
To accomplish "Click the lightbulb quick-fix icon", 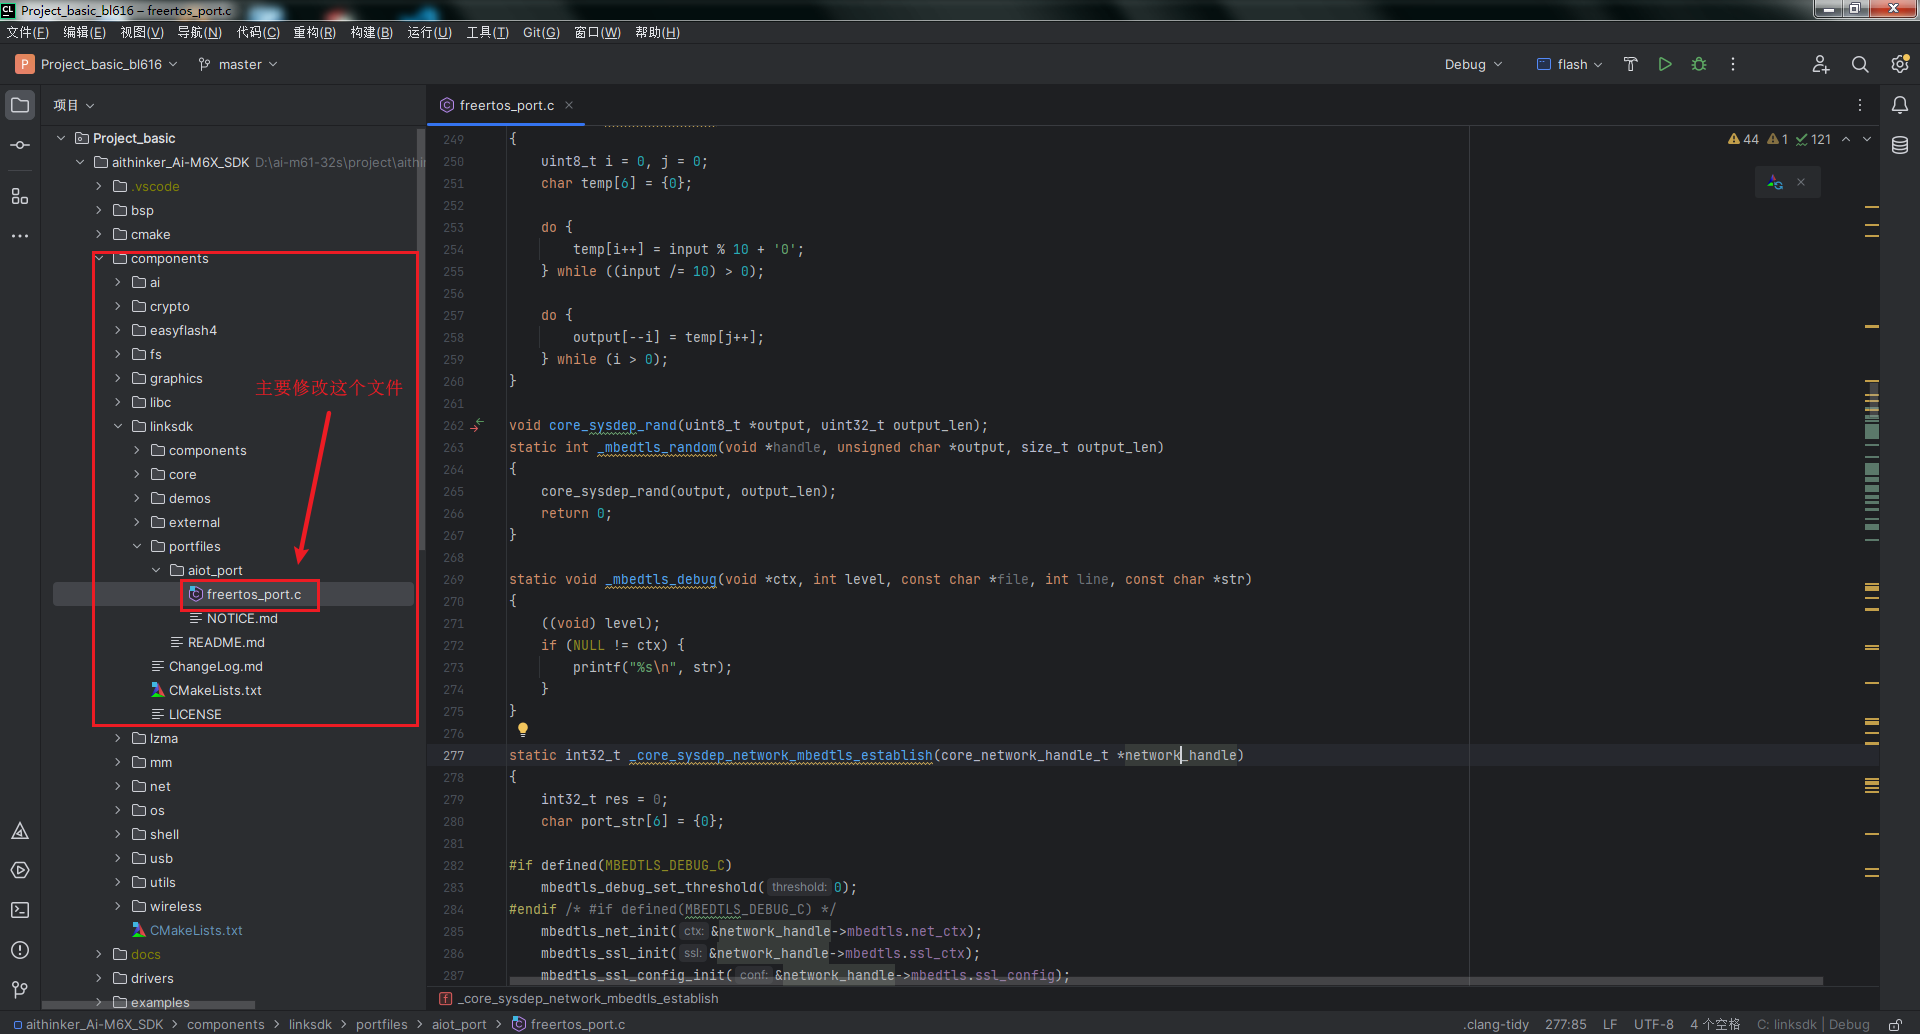I will [x=522, y=730].
